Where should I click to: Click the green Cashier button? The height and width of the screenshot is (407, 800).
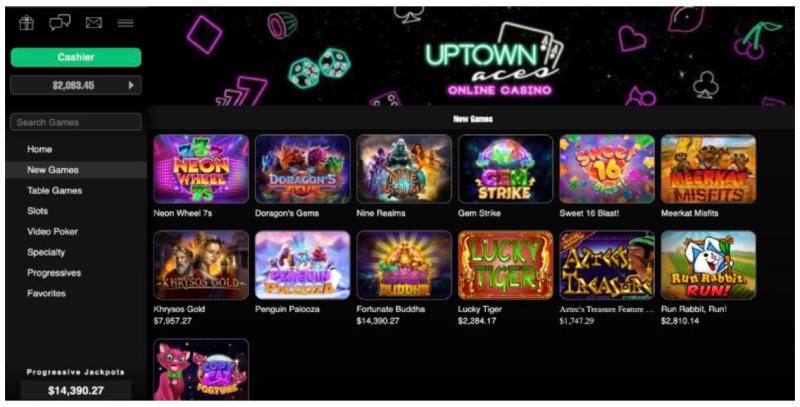76,57
